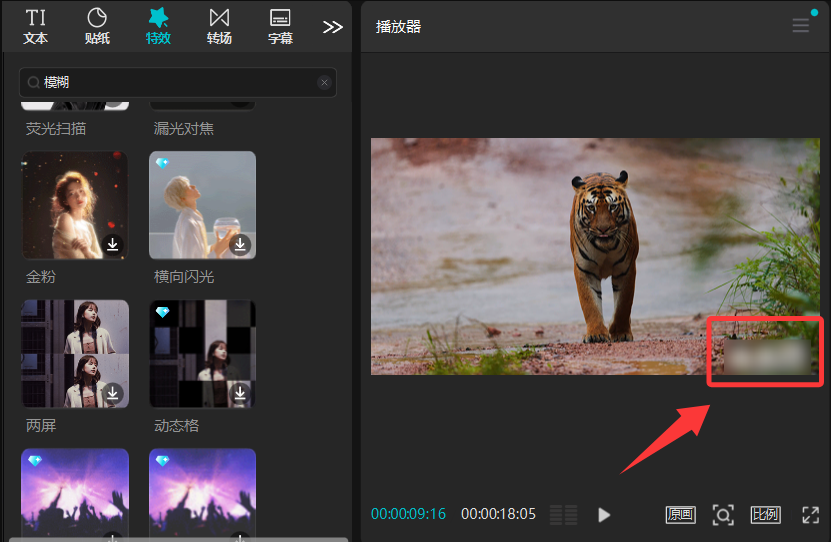
Task: Select the 金粉 effect thumbnail
Action: (75, 205)
